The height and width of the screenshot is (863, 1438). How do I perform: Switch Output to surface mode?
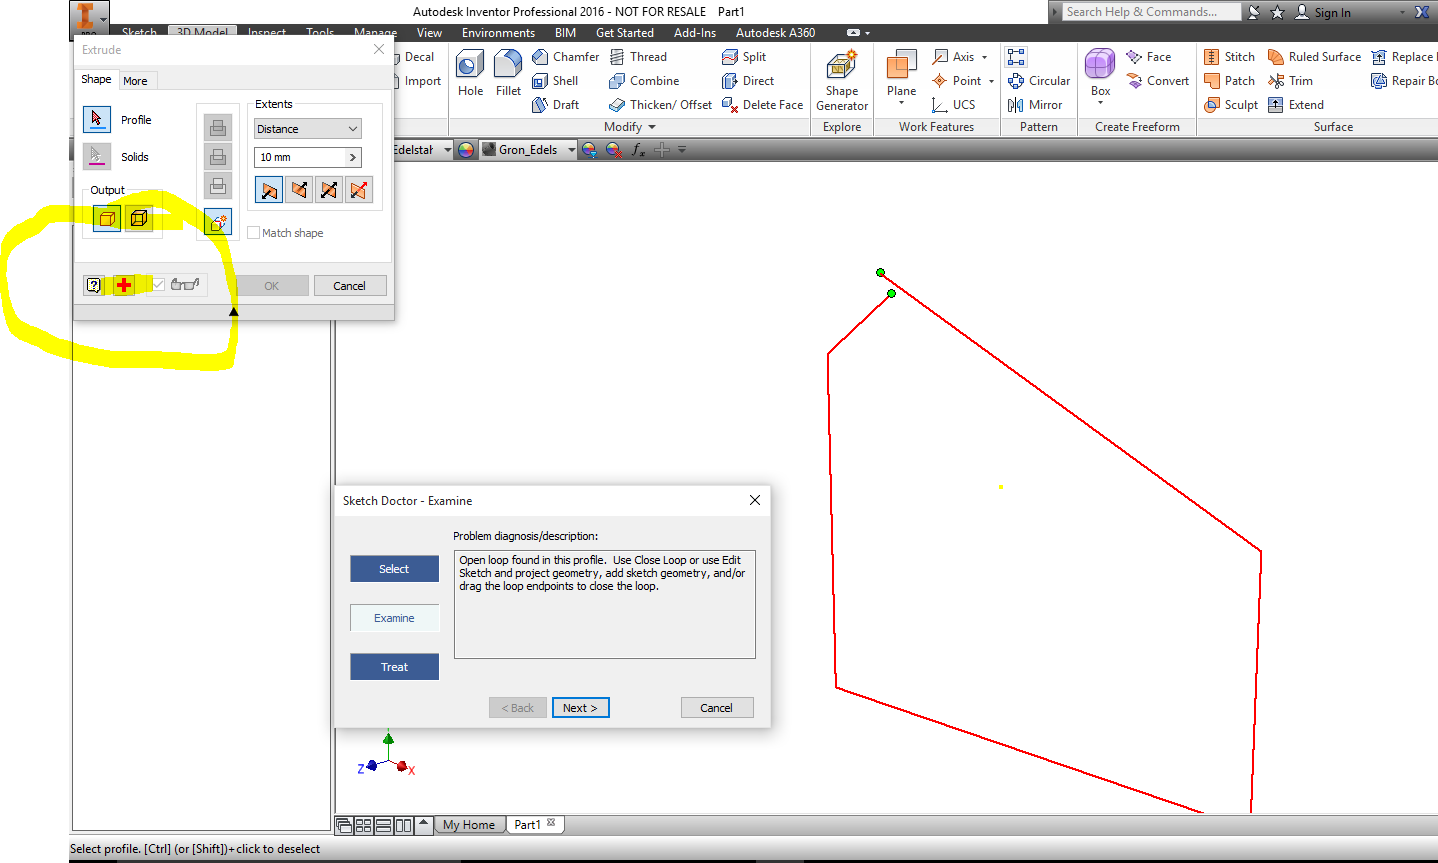[x=138, y=217]
